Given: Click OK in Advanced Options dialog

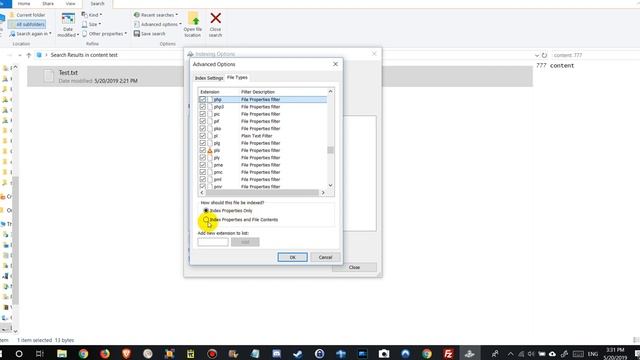Looking at the screenshot, I should tap(293, 257).
